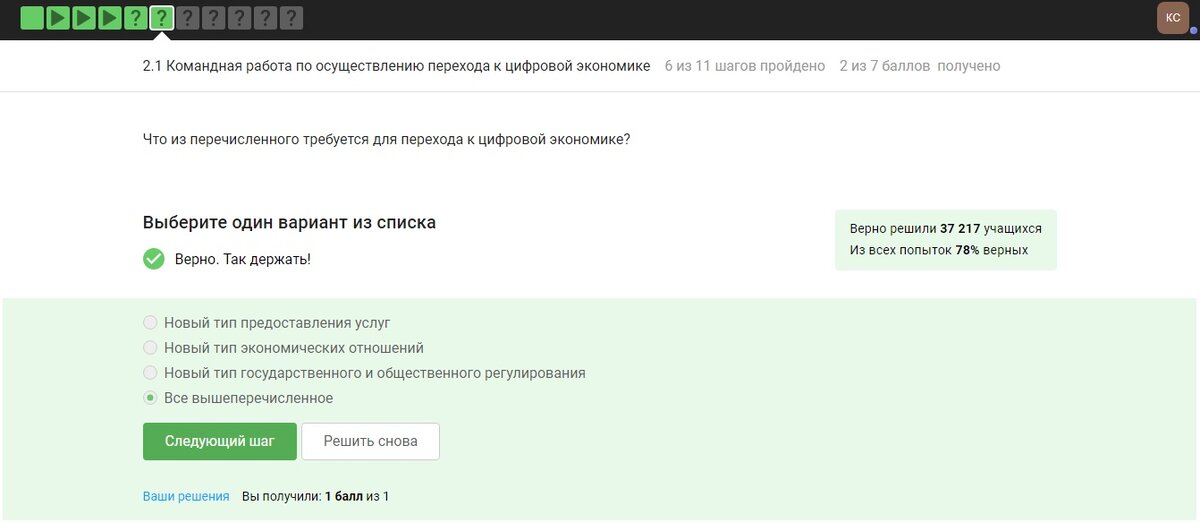This screenshot has height=523, width=1200.
Task: Click the green correct-answer checkmark icon
Action: tap(154, 259)
